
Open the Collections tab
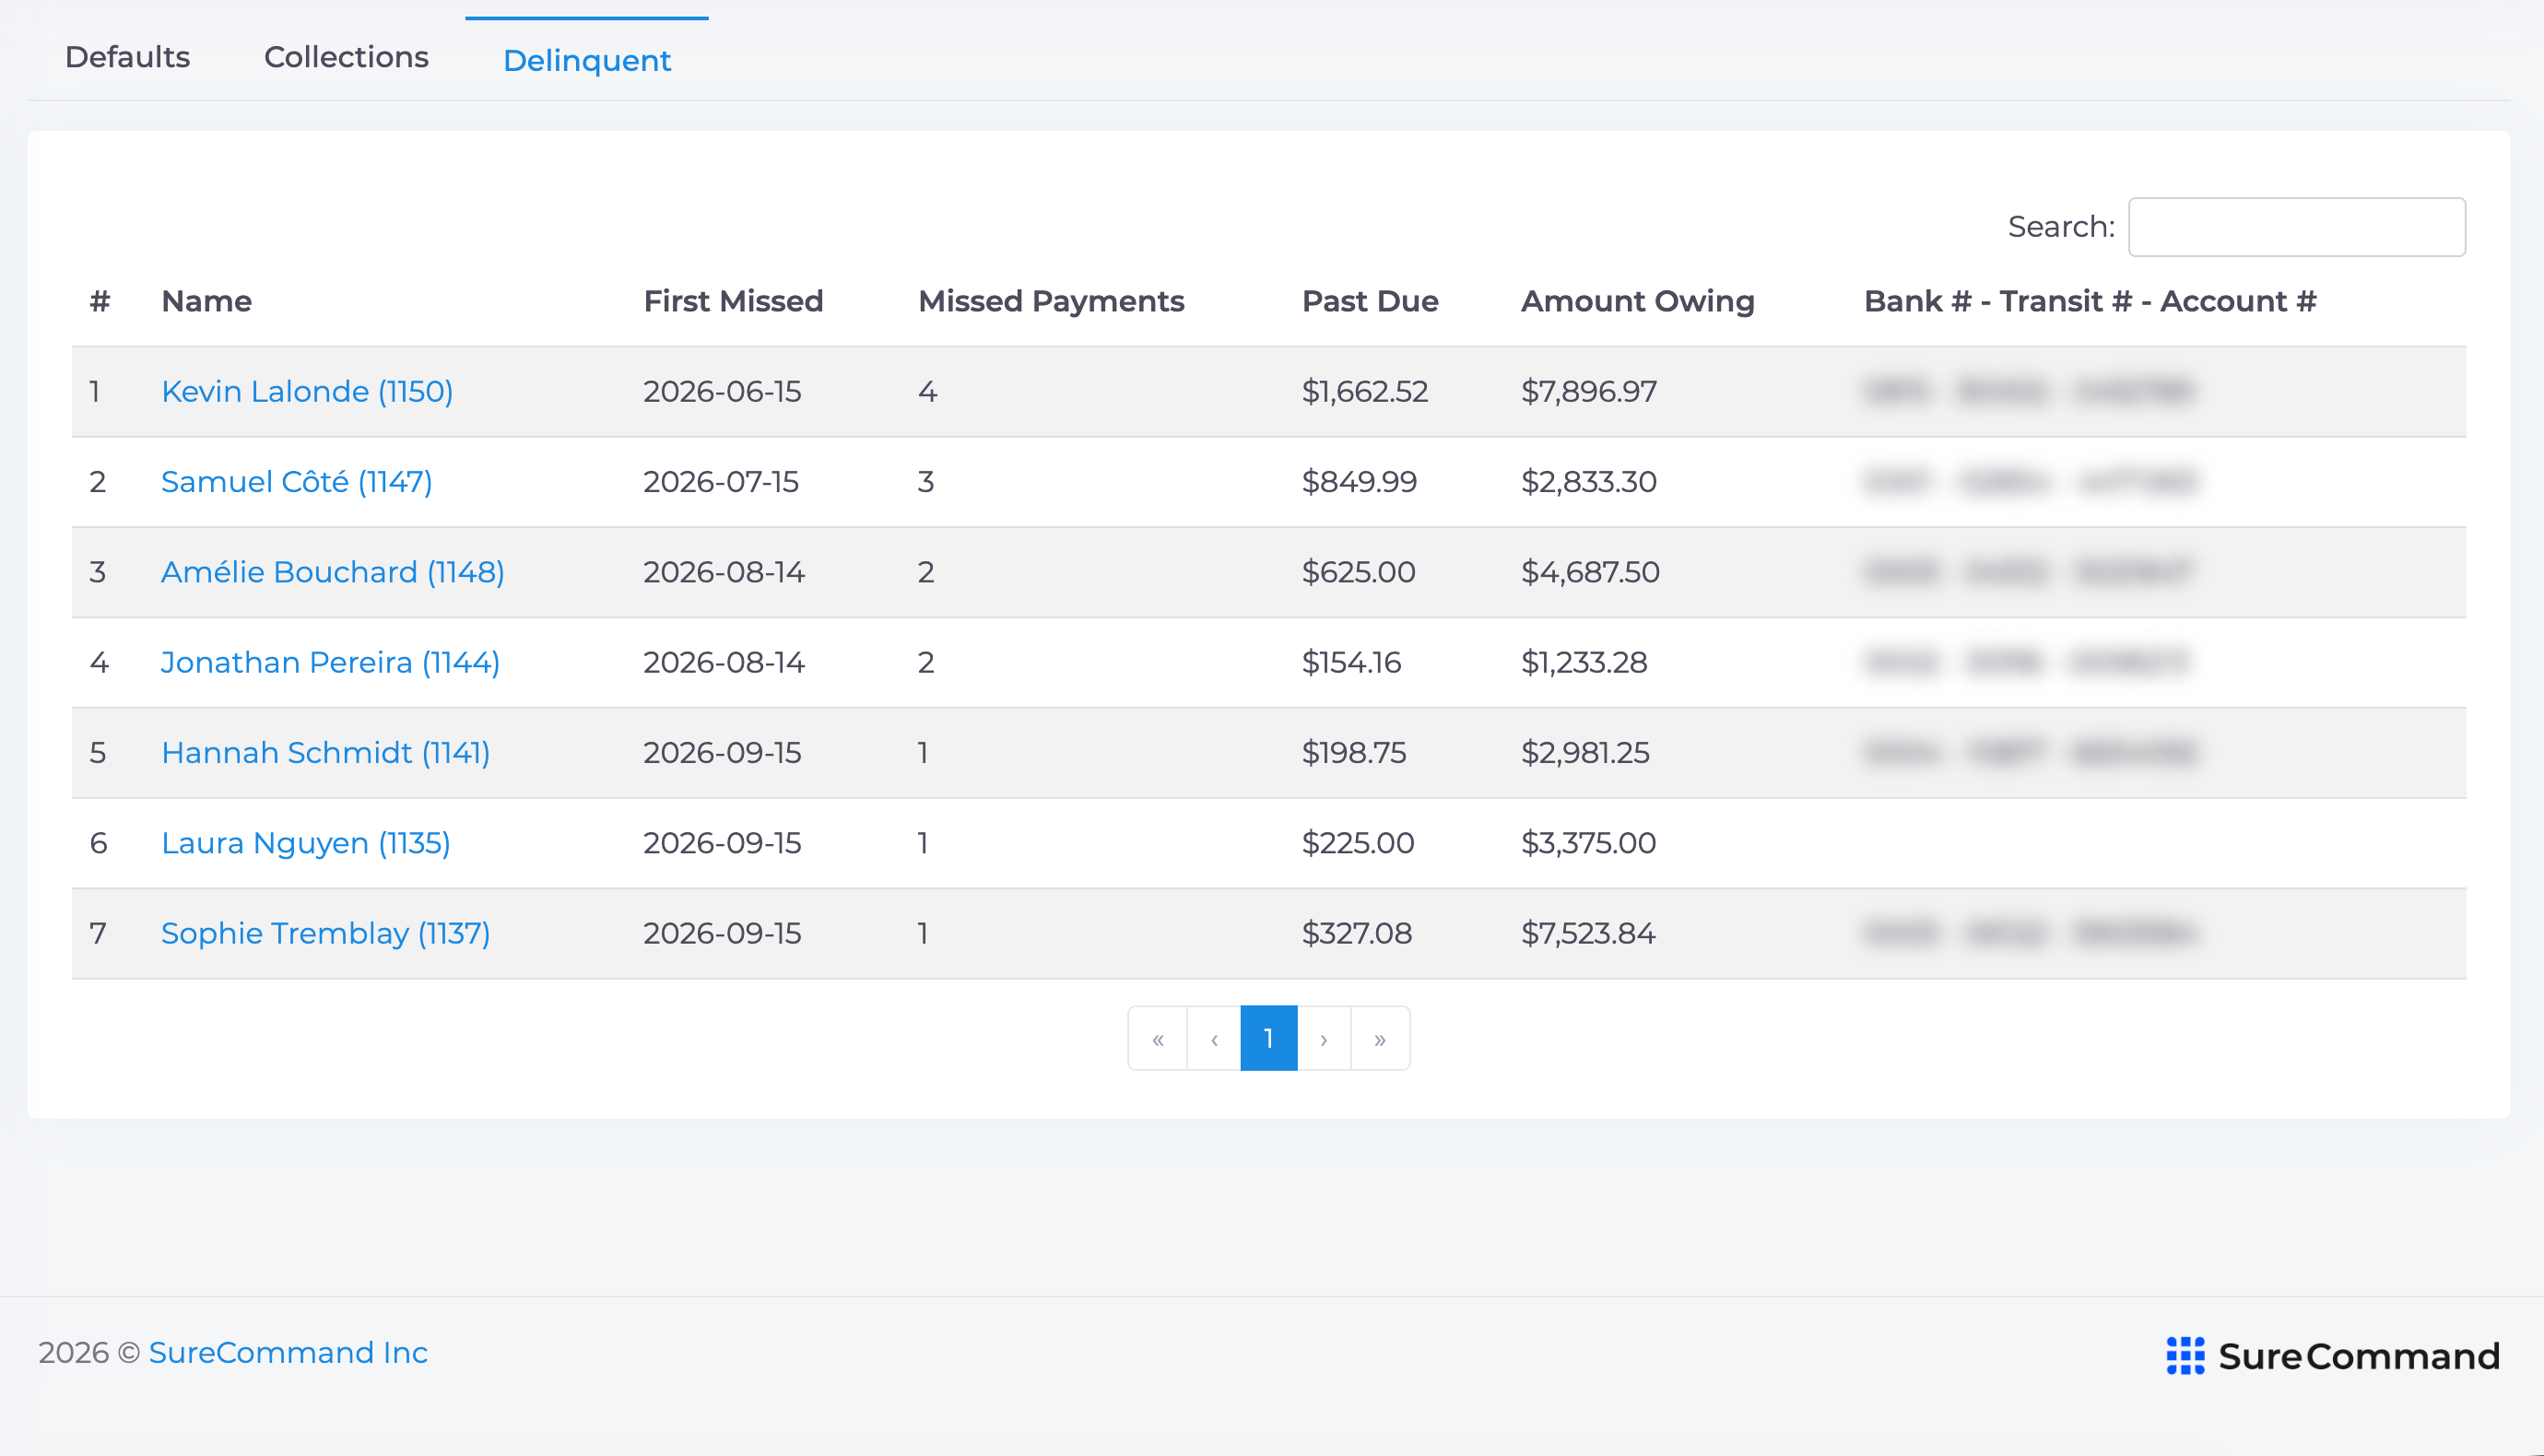point(346,57)
